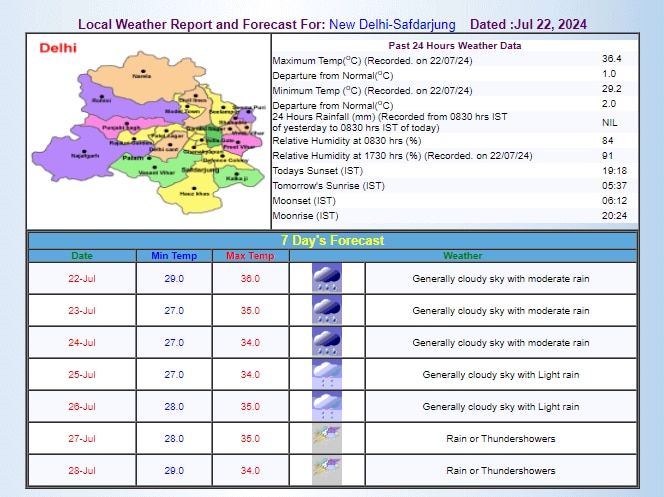Viewport: 664px width, 497px height.
Task: Click the 24 Hours Rainfall NIL value
Action: coord(609,123)
